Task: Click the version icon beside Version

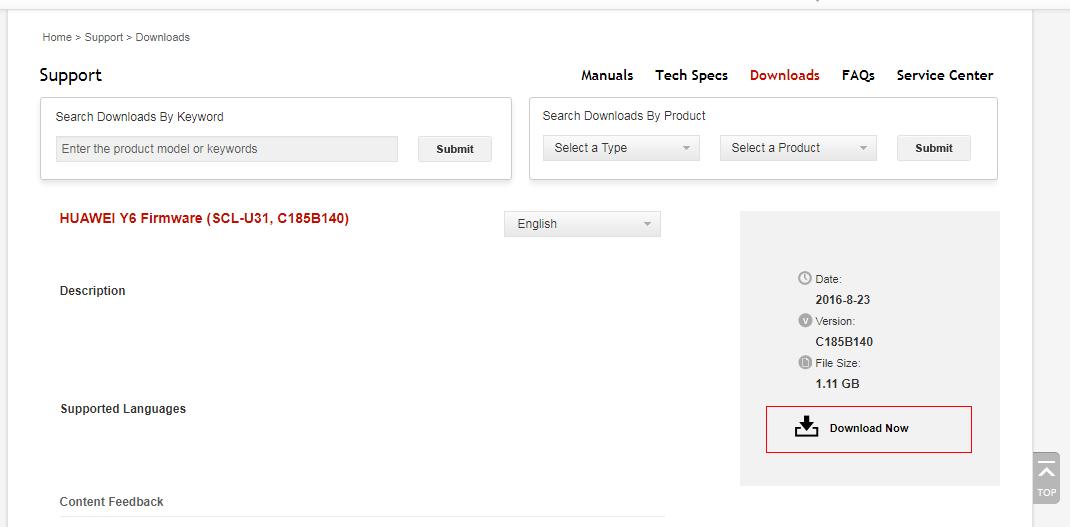Action: pos(805,320)
